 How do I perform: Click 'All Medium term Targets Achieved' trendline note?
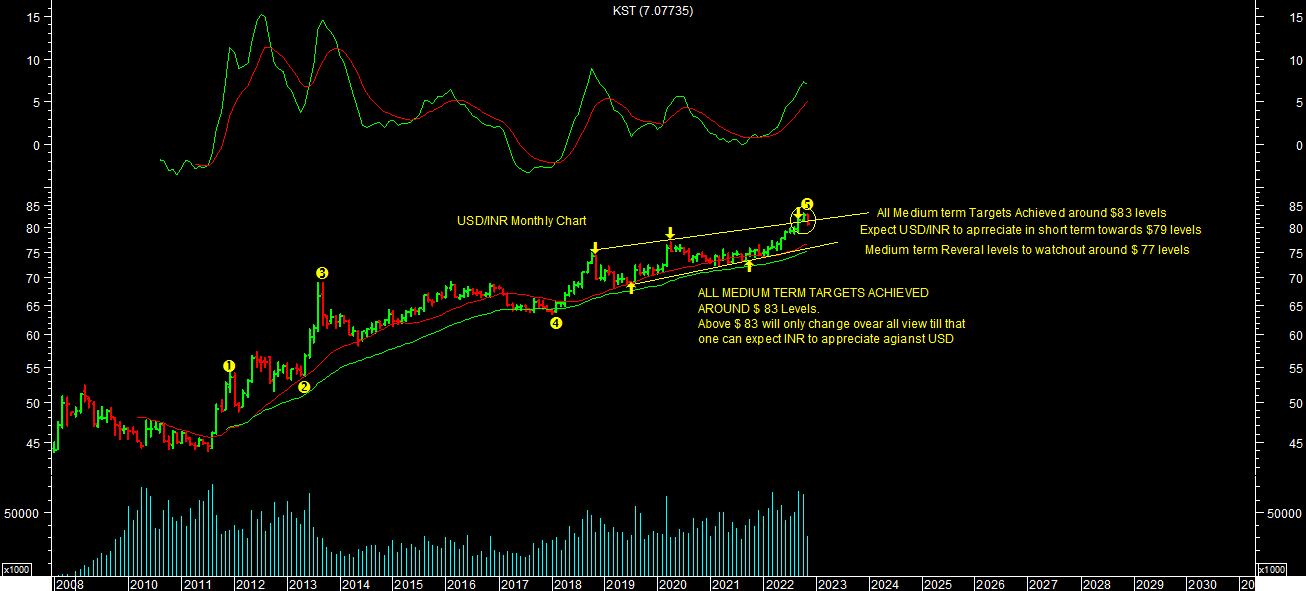click(x=1021, y=213)
